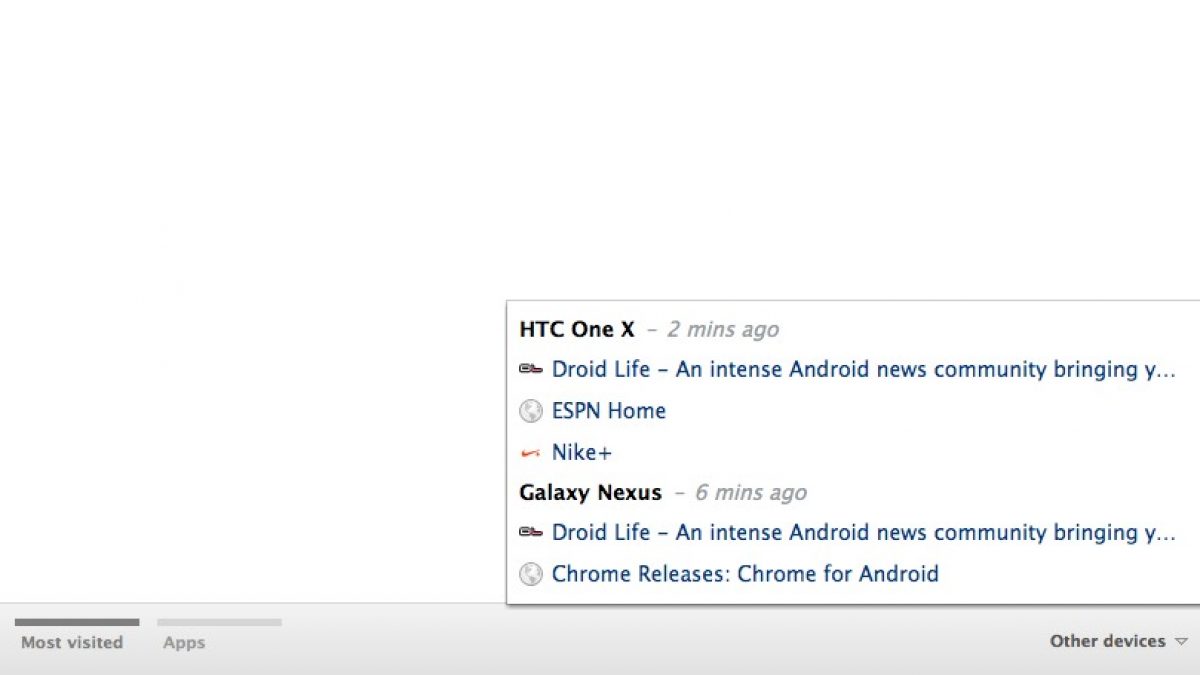Click the Nike swoosh favicon
The height and width of the screenshot is (675, 1200).
tap(531, 453)
